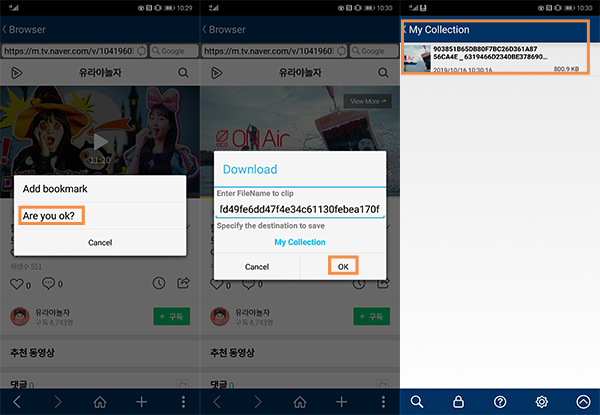Click Google search box on Download screen
600x415 pixels.
tap(374, 51)
